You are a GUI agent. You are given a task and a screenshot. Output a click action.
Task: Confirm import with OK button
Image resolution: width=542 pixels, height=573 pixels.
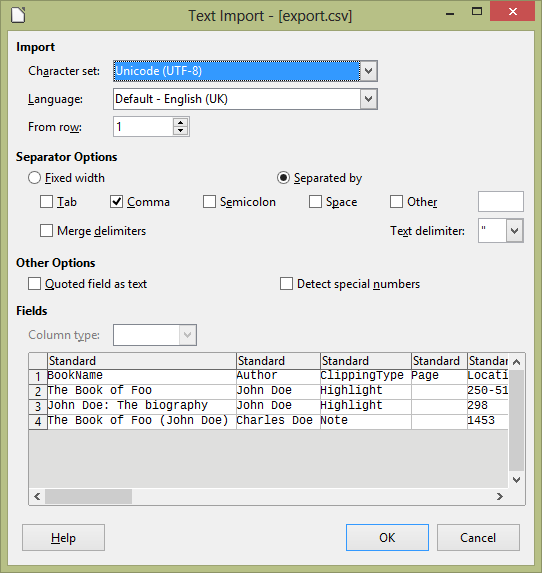tap(387, 538)
